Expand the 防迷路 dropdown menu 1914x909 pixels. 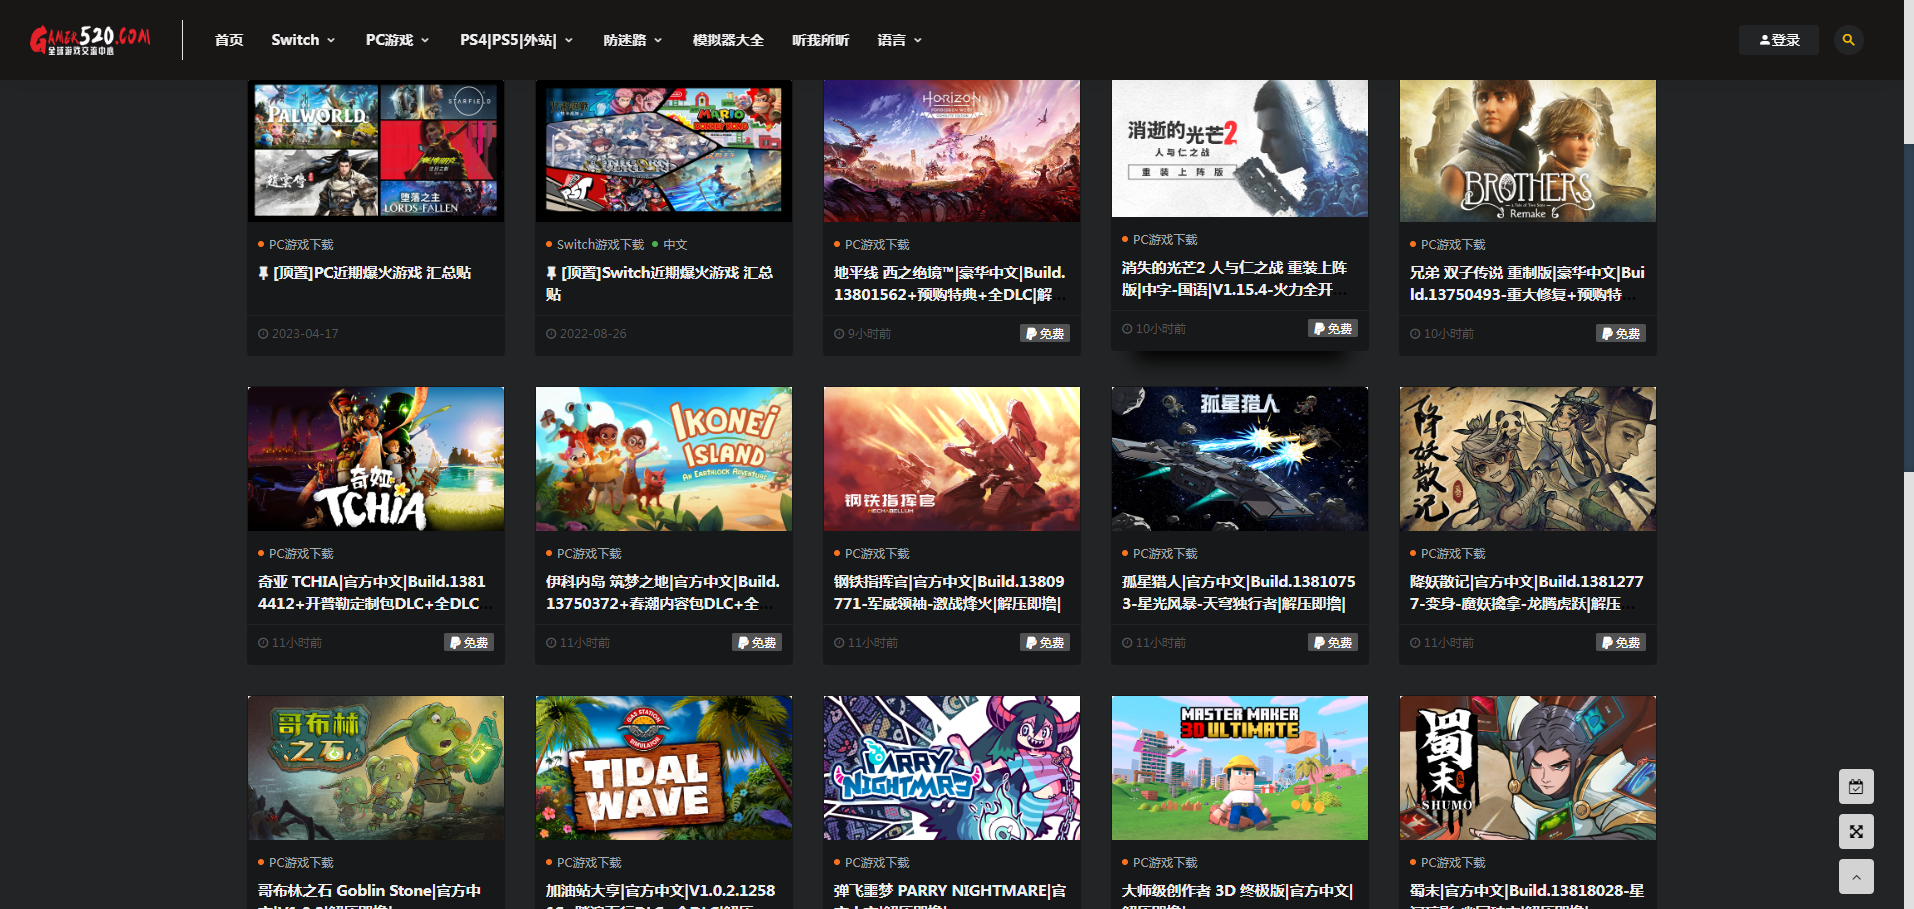coord(633,40)
